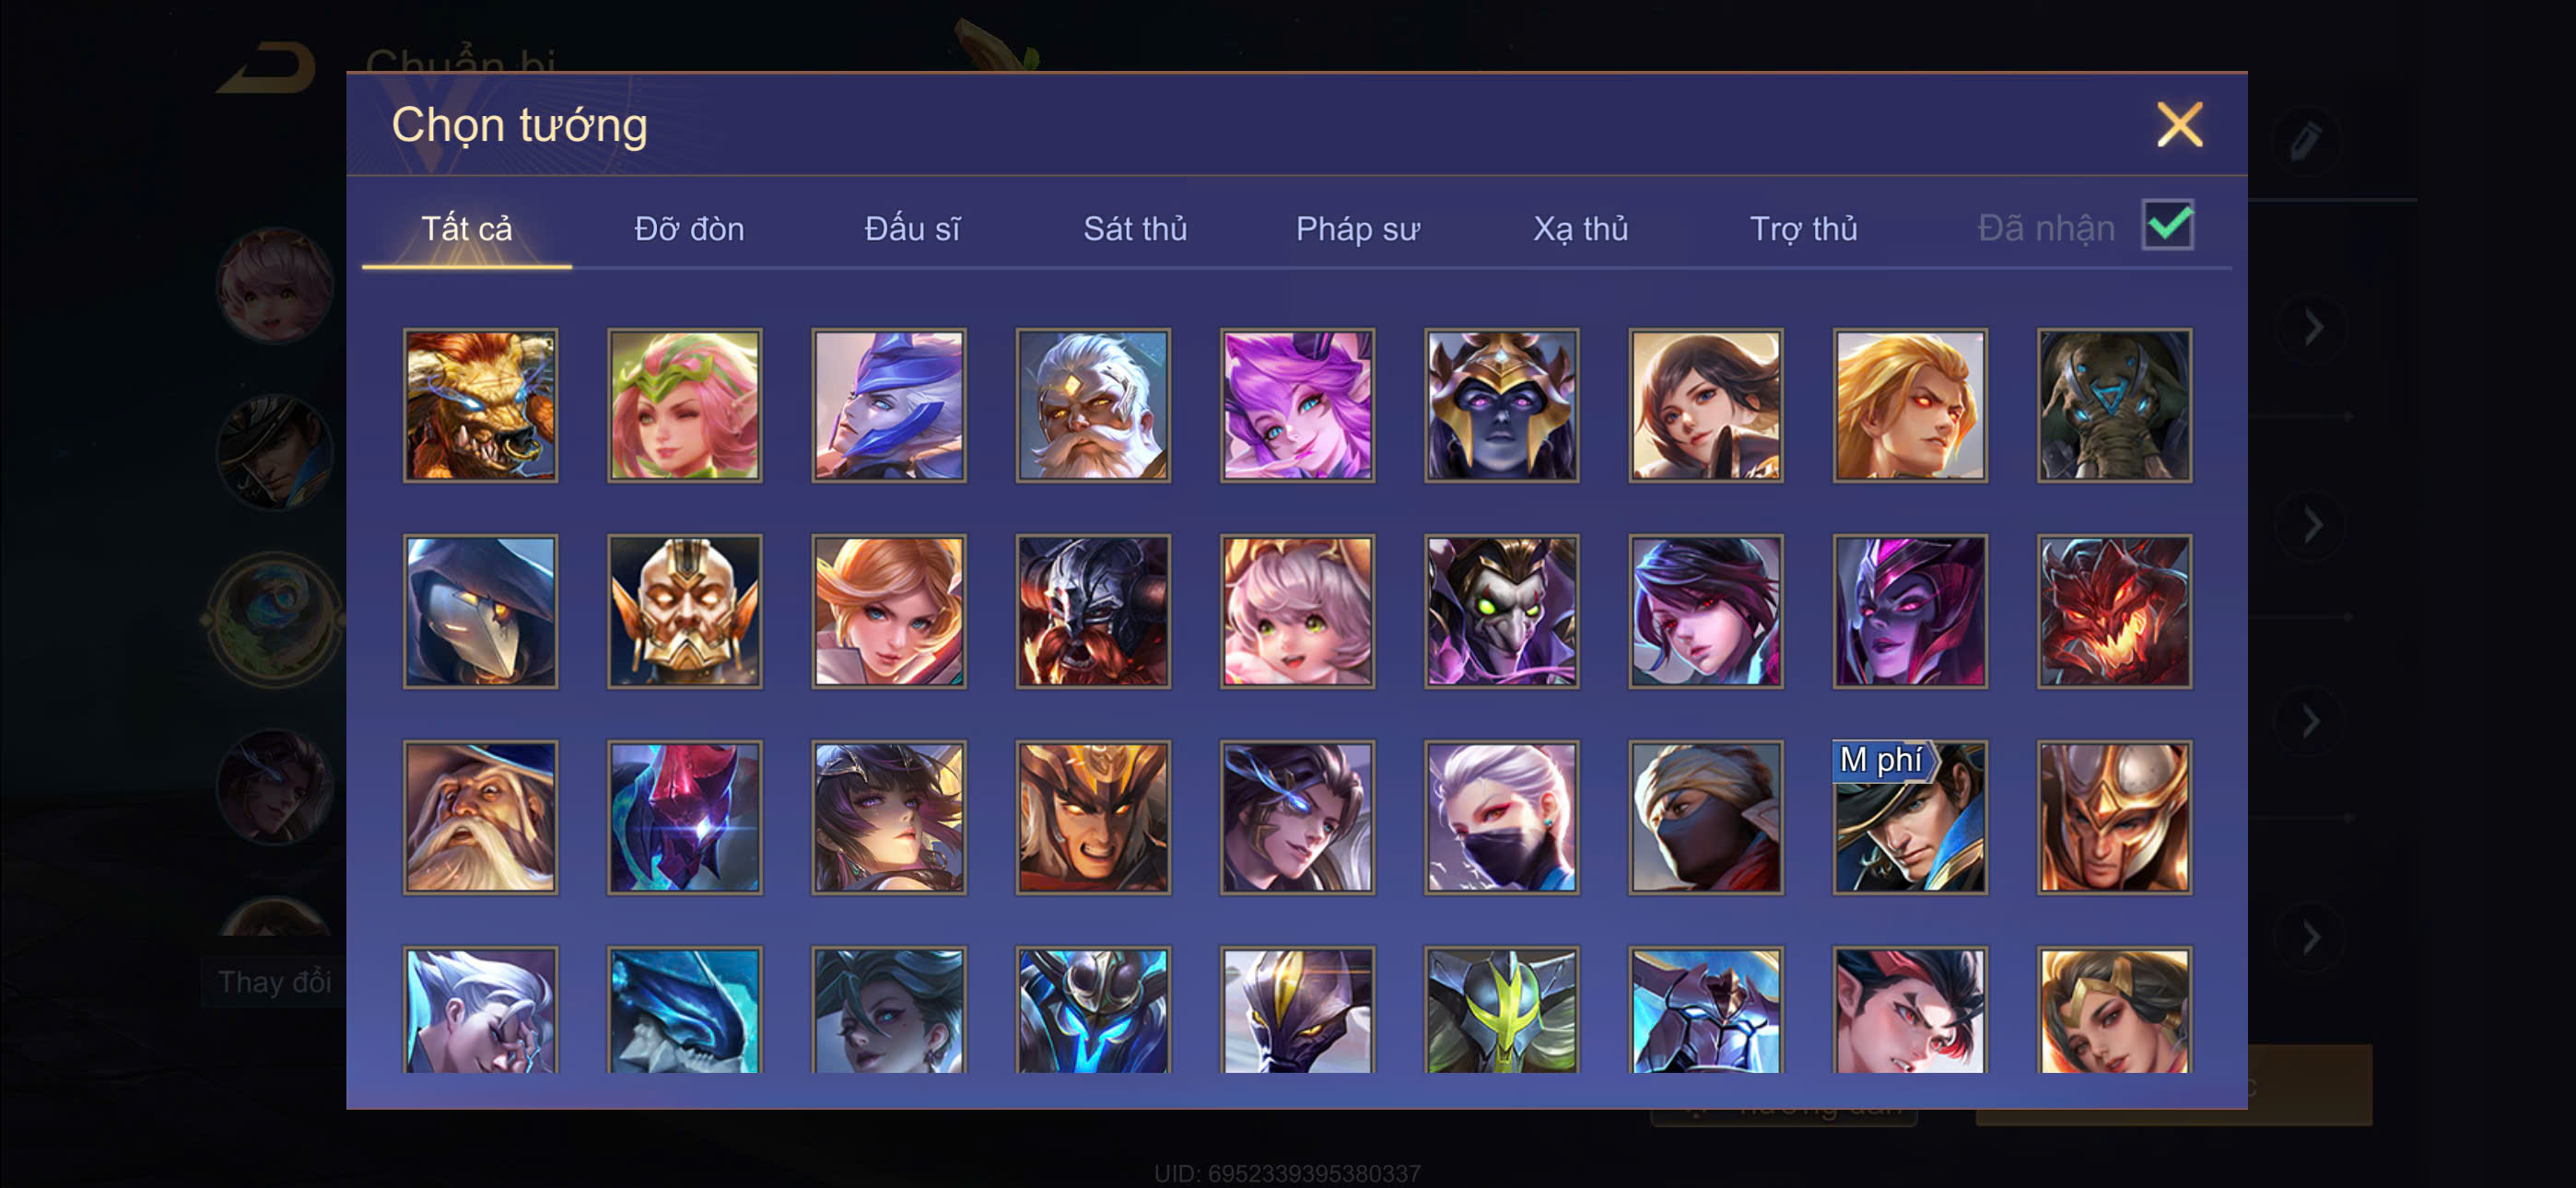Switch to the 'Đấu sĩ' tab

pos(912,229)
